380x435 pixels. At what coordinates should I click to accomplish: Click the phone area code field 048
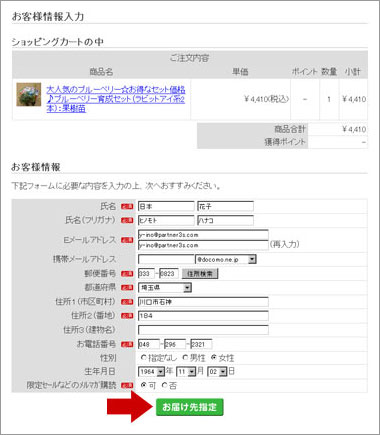(x=149, y=344)
